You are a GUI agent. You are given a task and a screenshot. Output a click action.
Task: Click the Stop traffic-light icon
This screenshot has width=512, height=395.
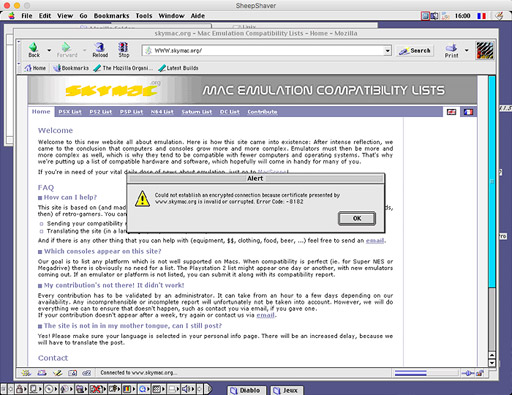[123, 47]
